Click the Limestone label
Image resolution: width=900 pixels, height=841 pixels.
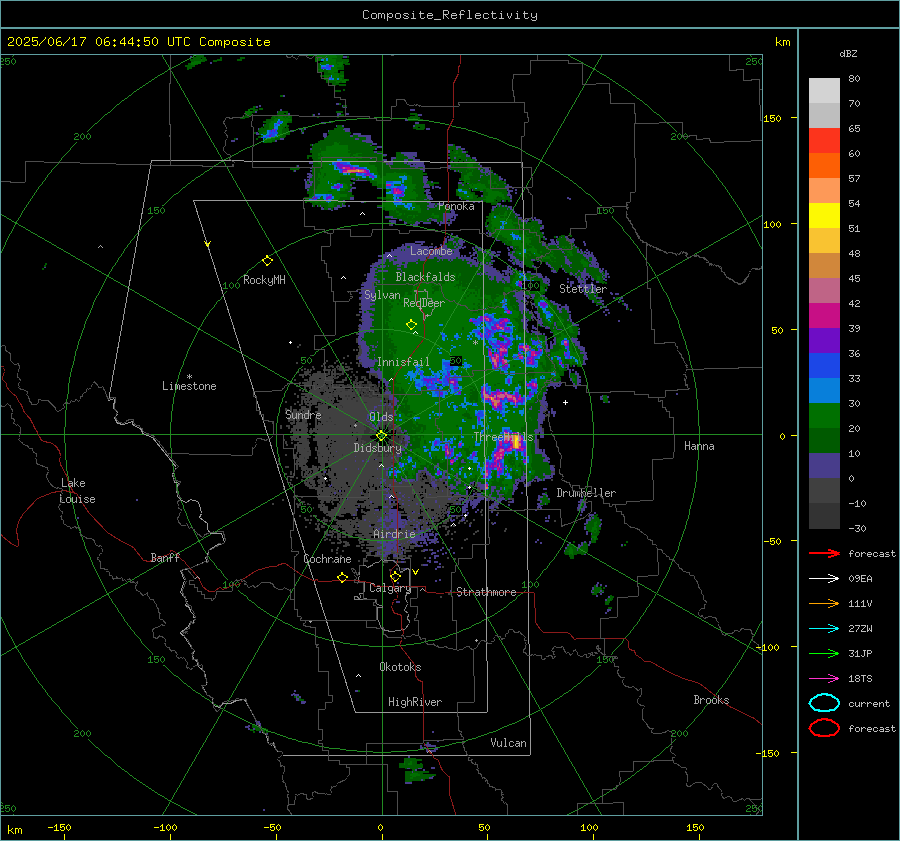[189, 386]
